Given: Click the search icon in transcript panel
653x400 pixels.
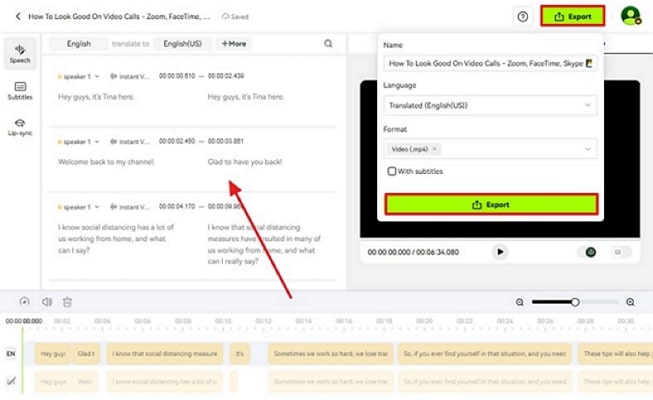Looking at the screenshot, I should pyautogui.click(x=328, y=44).
